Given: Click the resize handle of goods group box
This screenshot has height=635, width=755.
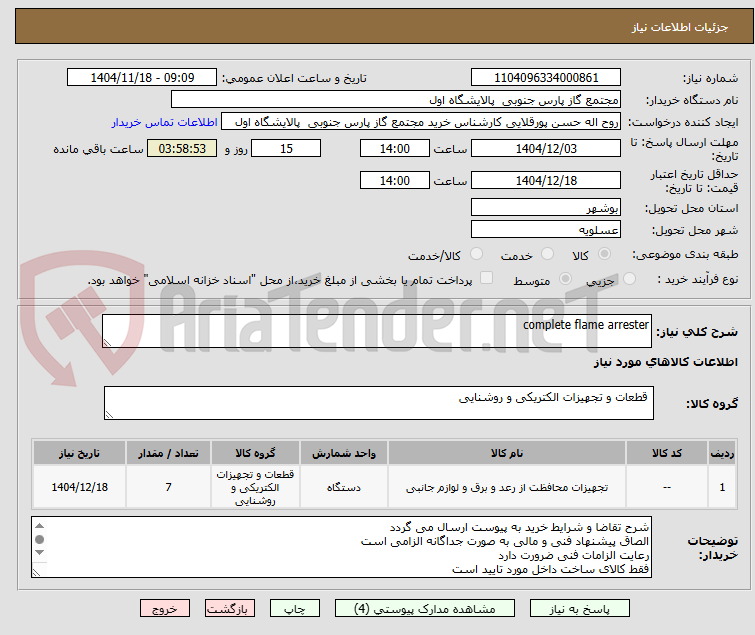Looking at the screenshot, I should click(x=109, y=415).
